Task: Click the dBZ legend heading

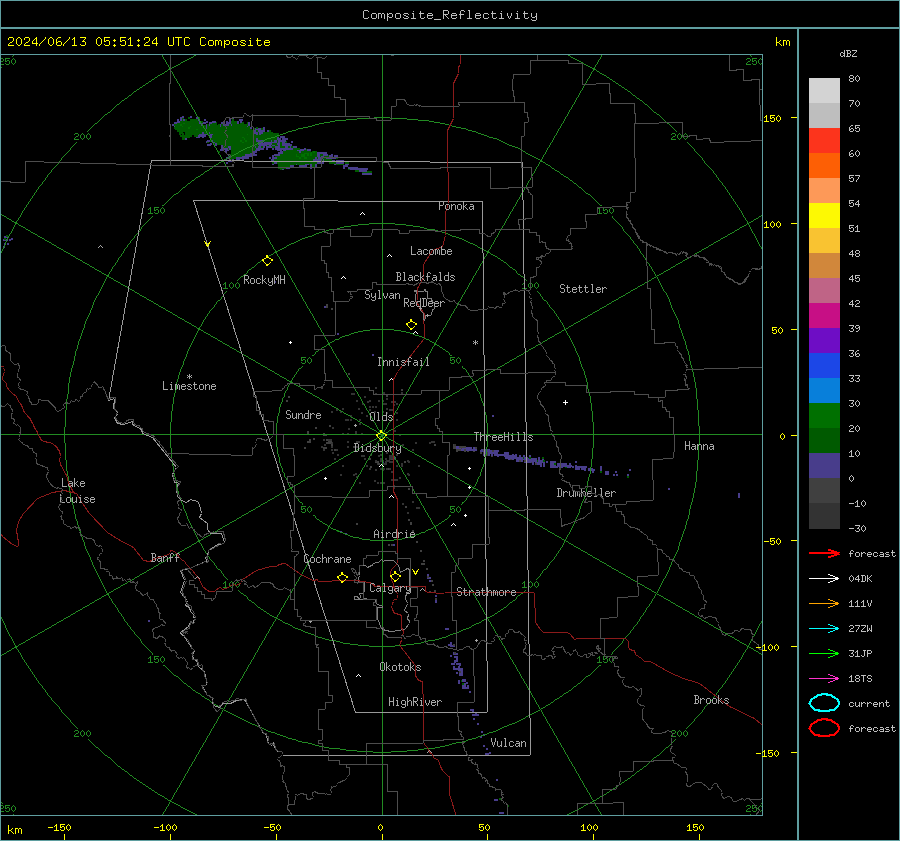Action: pyautogui.click(x=848, y=54)
